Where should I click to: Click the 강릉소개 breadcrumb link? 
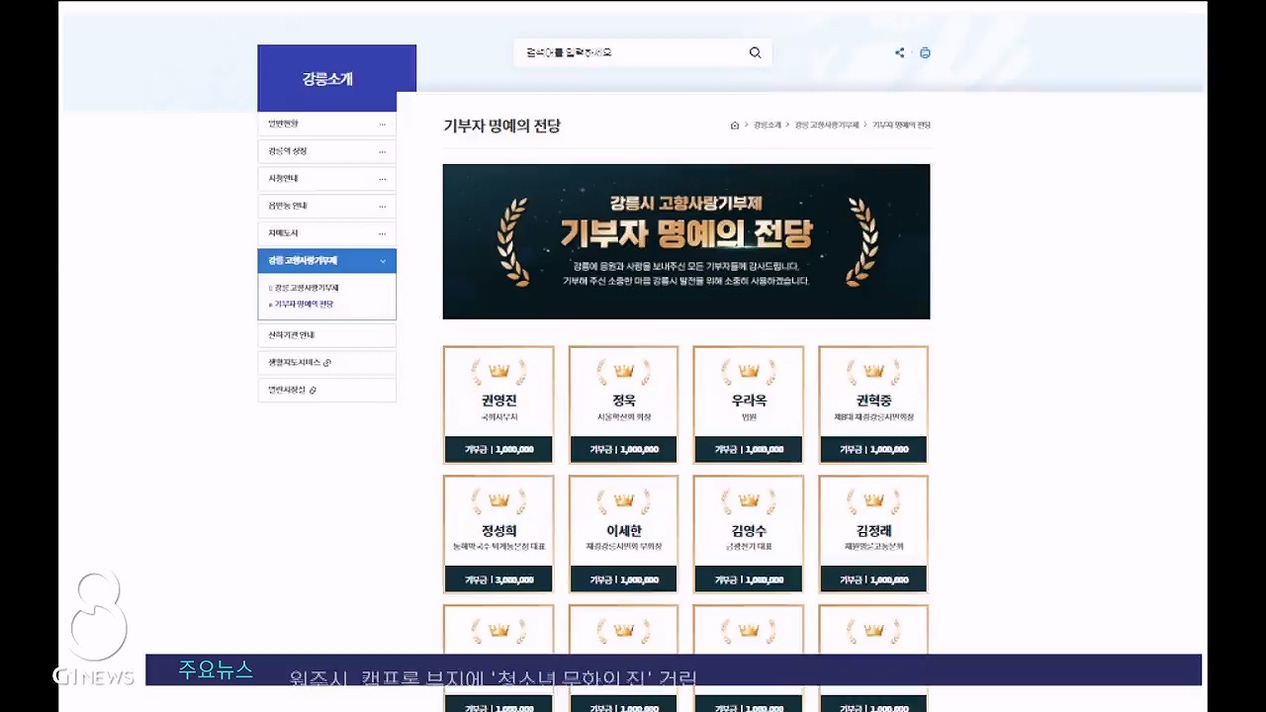pos(767,126)
